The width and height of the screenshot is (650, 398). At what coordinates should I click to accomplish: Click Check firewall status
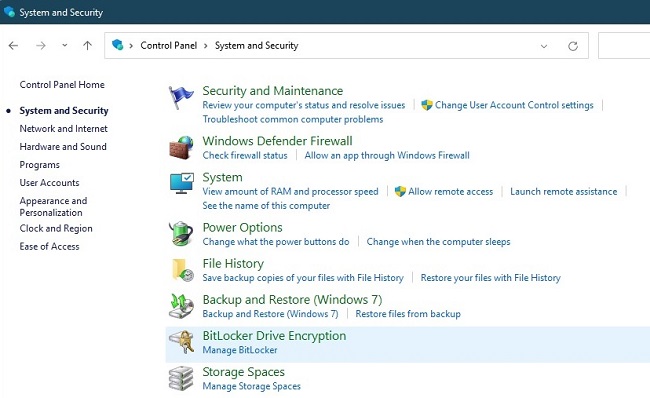pos(245,155)
